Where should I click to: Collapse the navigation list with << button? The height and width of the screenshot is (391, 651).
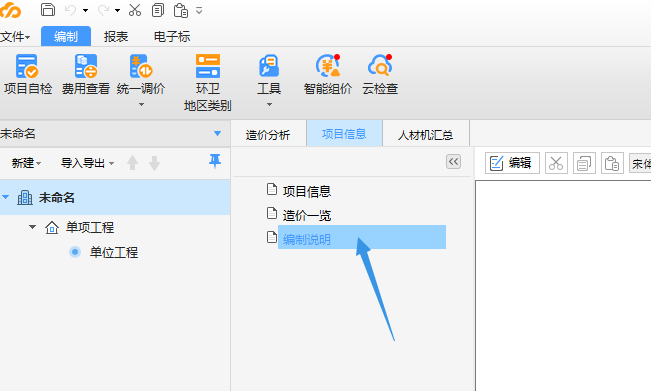tap(453, 161)
